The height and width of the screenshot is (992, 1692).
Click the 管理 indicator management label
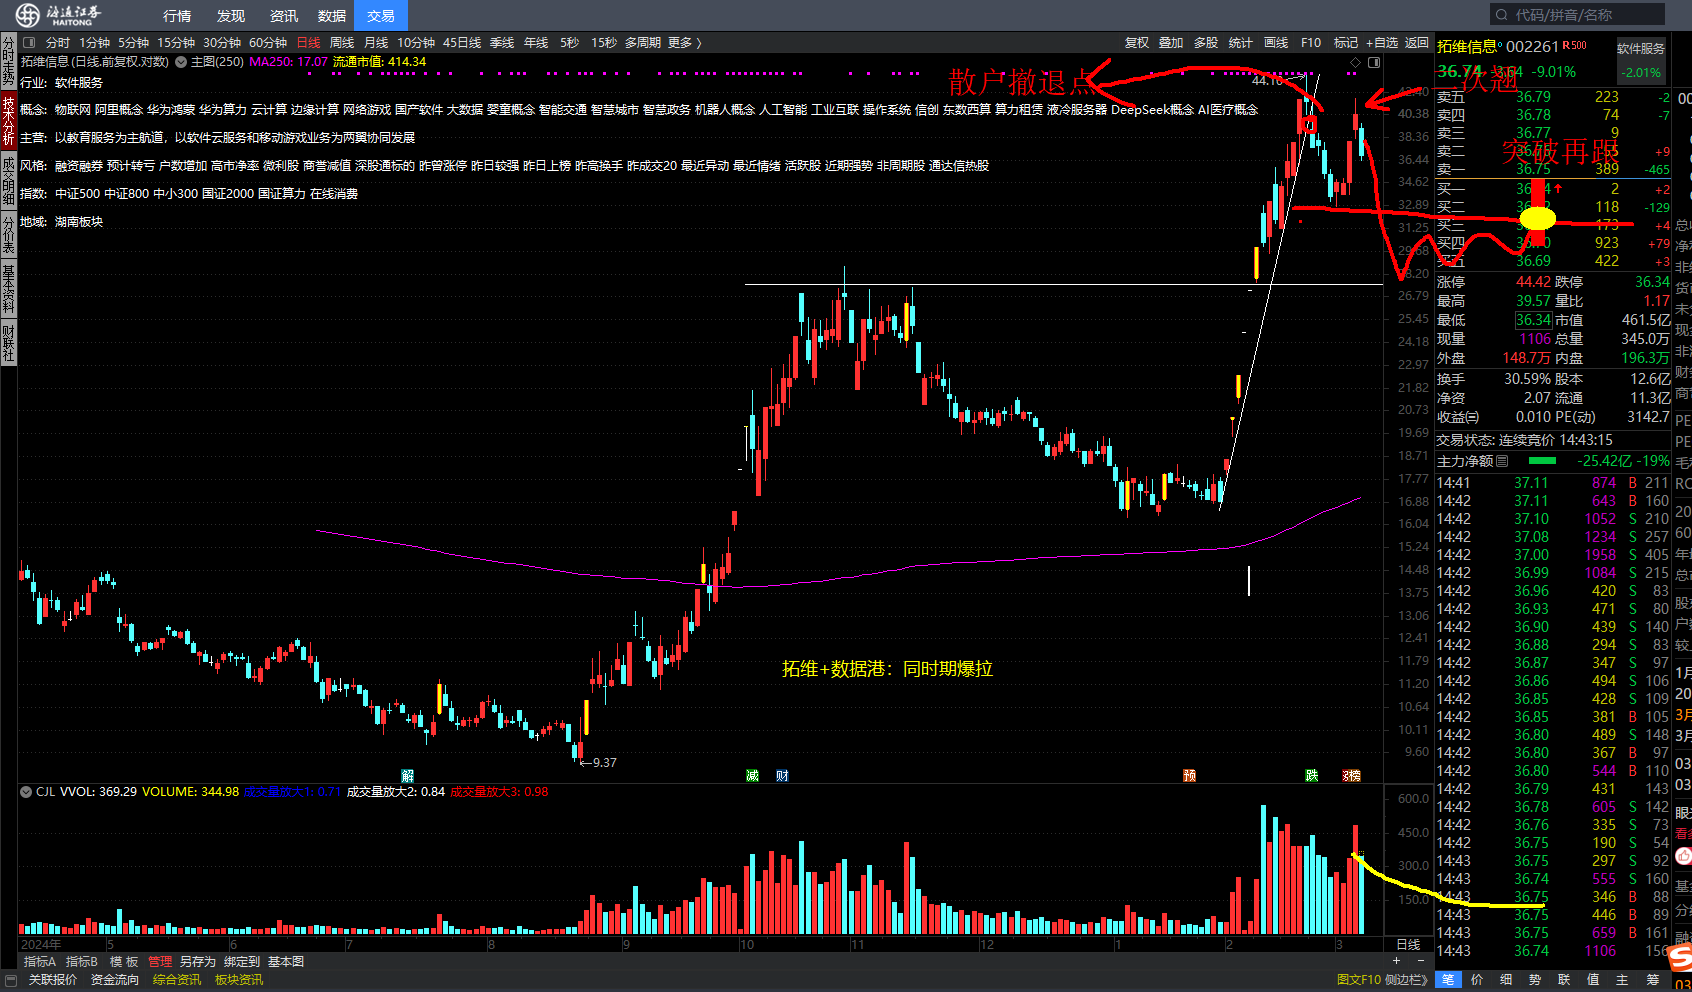160,962
